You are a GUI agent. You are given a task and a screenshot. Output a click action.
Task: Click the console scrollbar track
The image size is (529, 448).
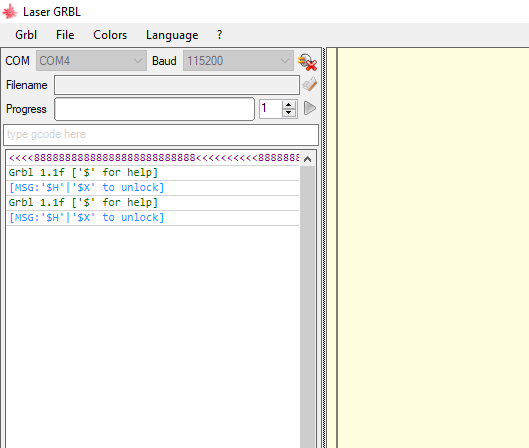pyautogui.click(x=307, y=306)
